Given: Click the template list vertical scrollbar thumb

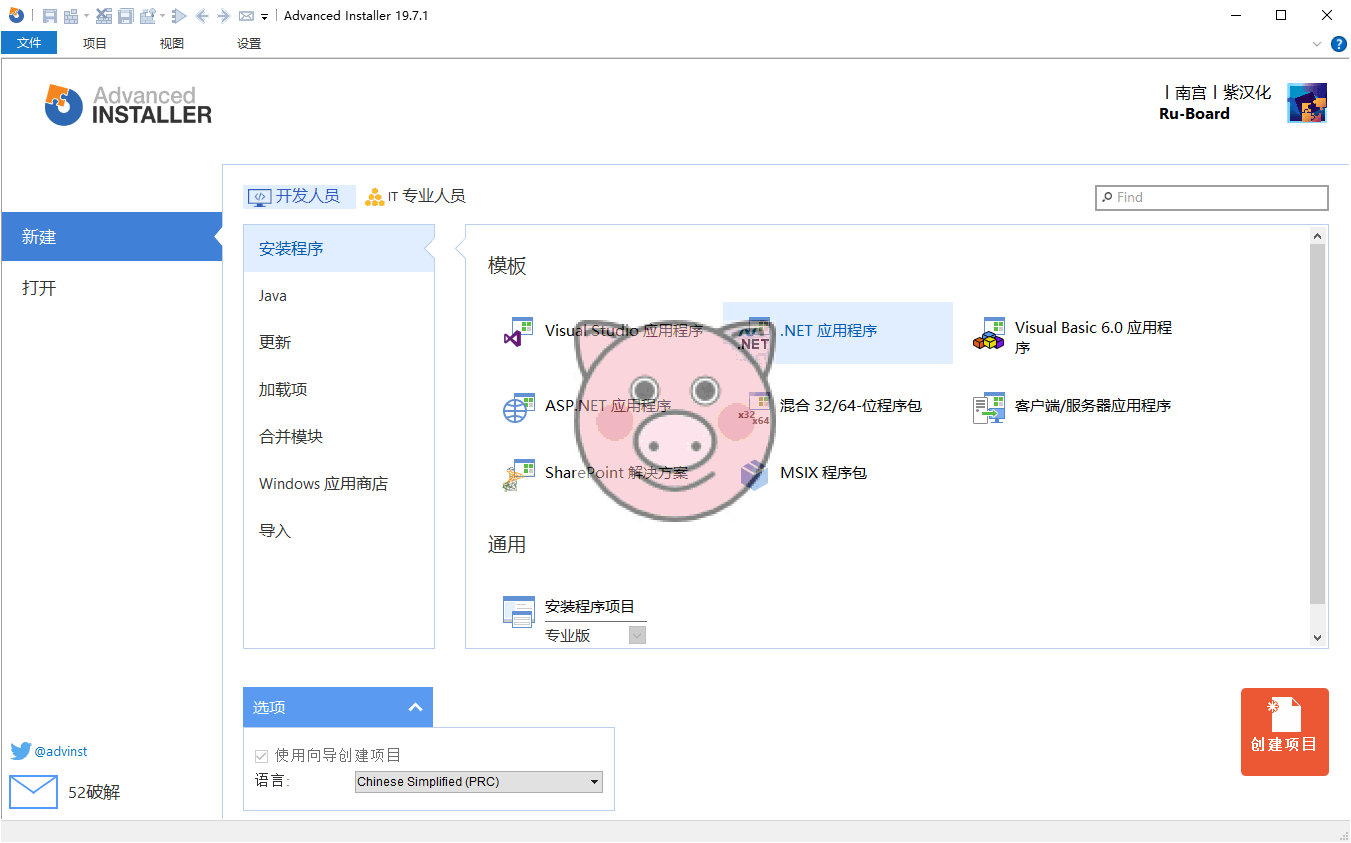Looking at the screenshot, I should click(x=1318, y=424).
